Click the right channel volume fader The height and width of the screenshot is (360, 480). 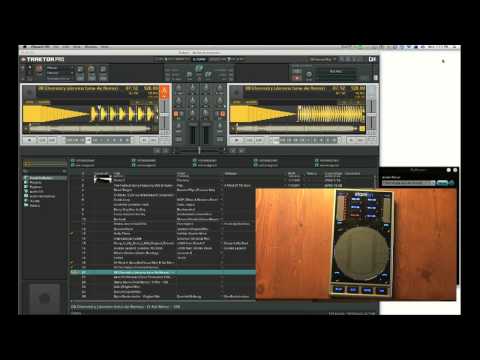[206, 135]
